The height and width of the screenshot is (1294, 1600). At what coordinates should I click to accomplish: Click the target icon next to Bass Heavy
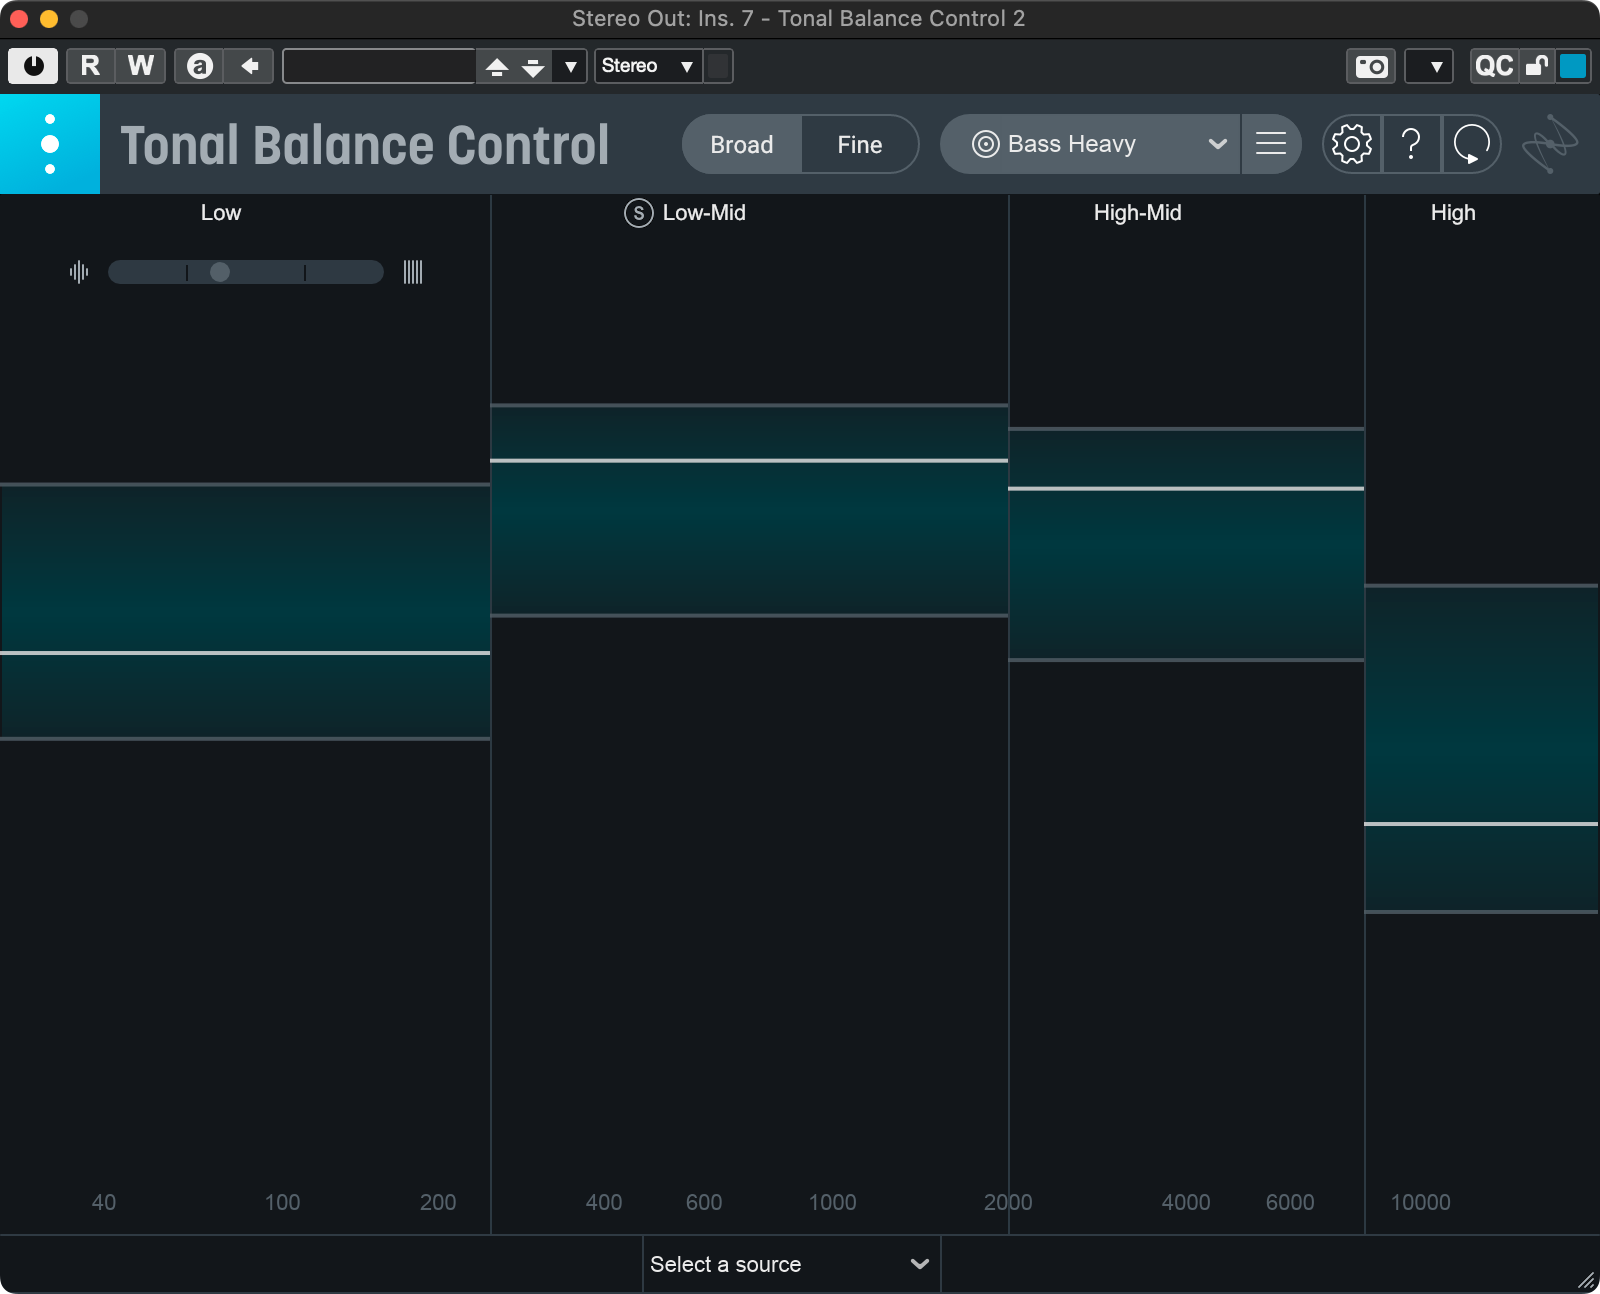click(x=986, y=144)
